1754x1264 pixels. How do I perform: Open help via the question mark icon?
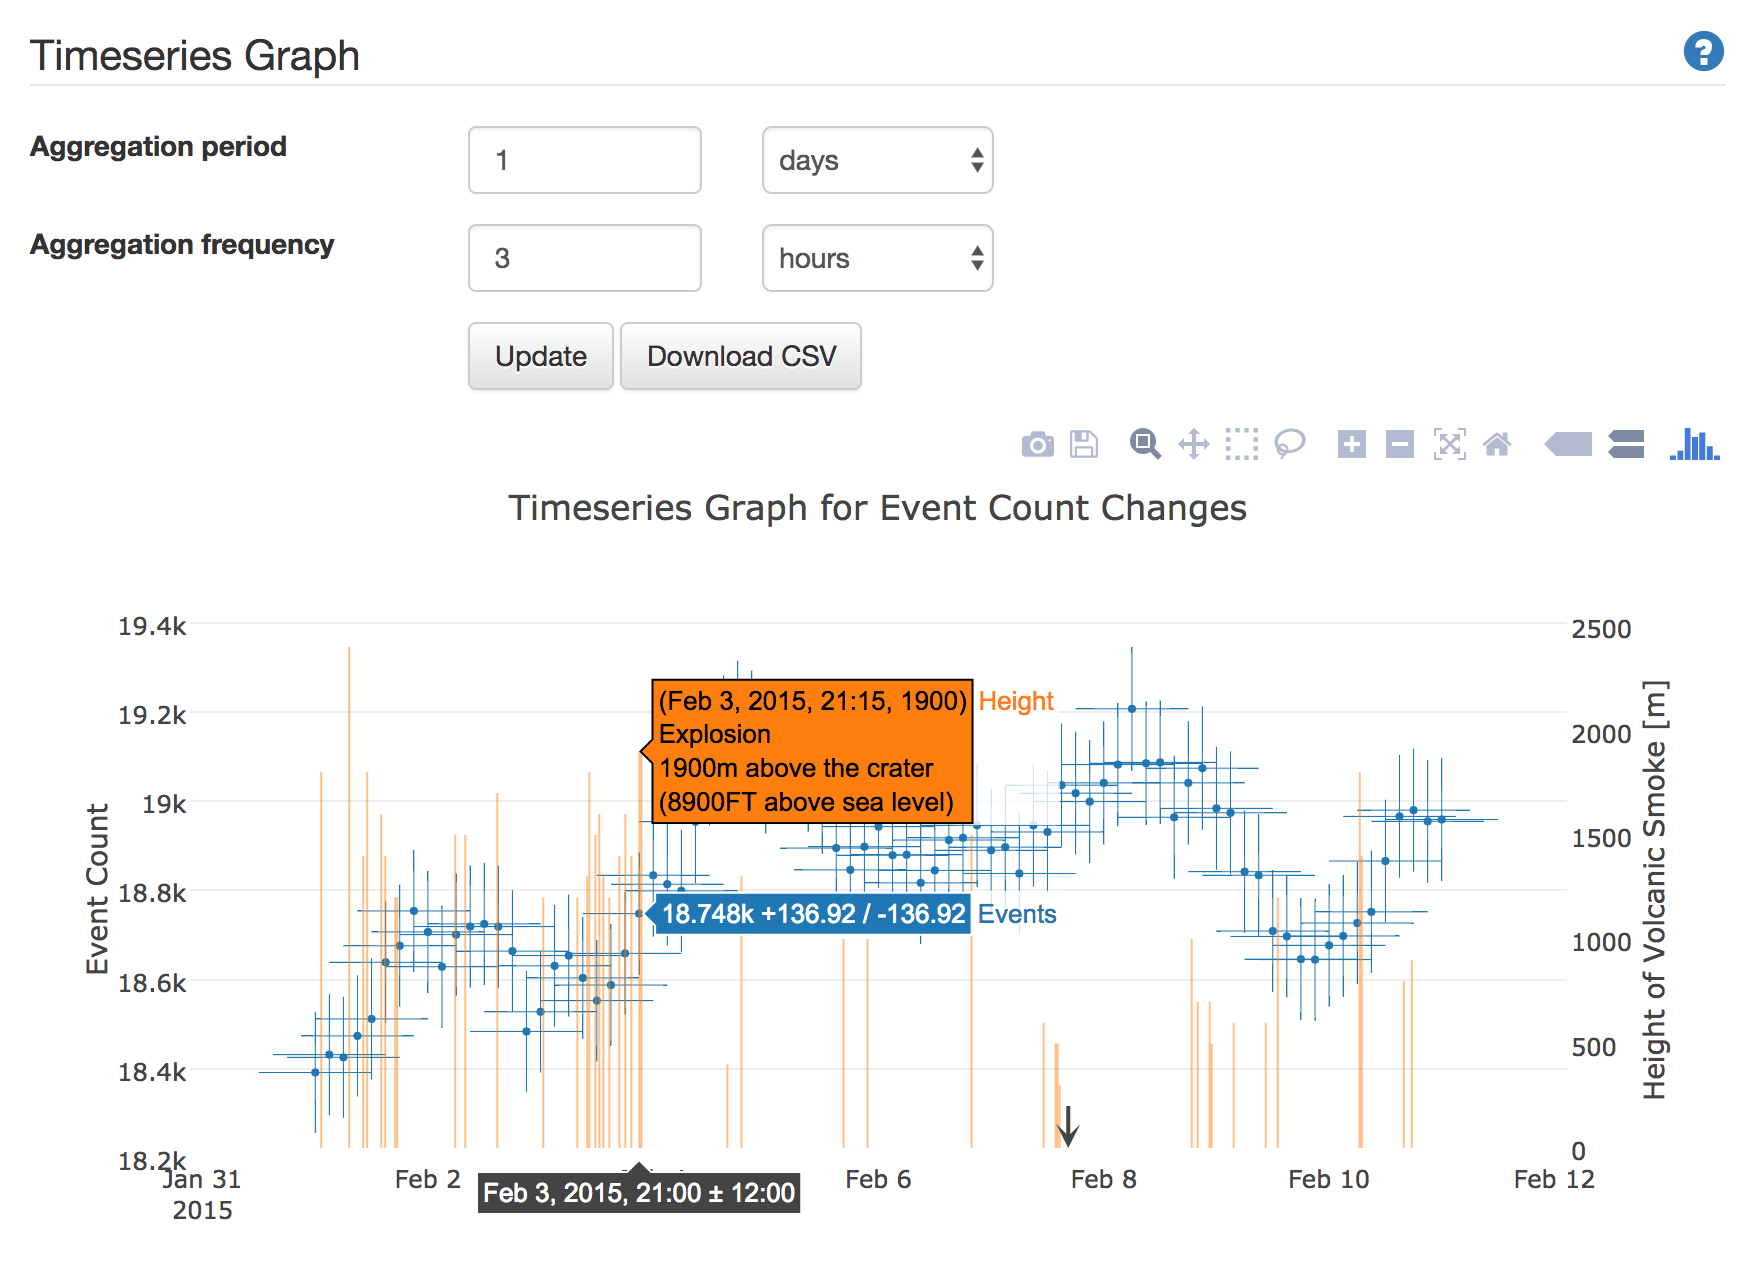[x=1703, y=52]
